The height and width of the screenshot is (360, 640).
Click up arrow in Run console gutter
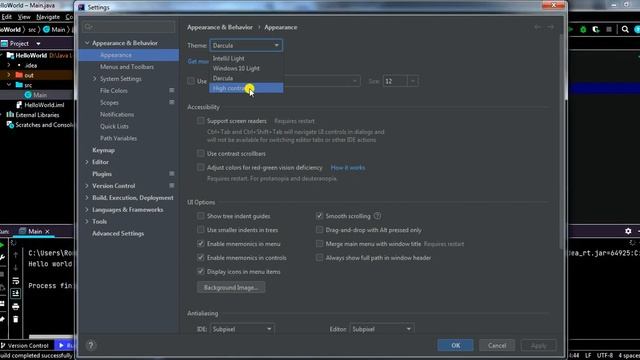(16, 255)
